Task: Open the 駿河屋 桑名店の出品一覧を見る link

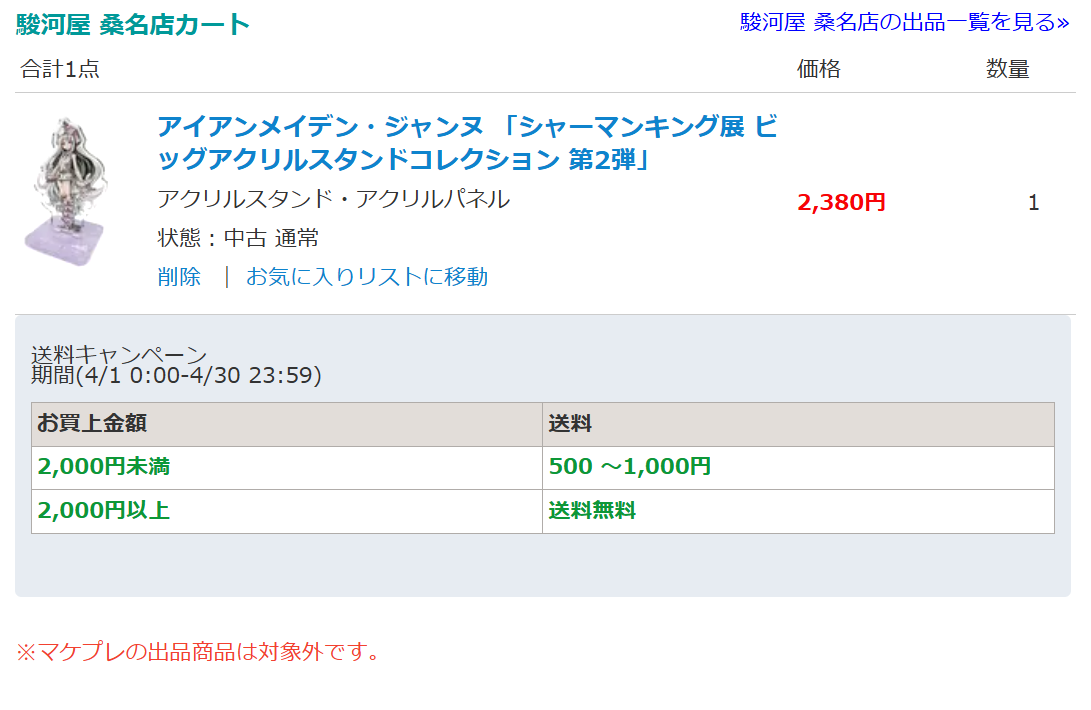Action: click(x=904, y=22)
